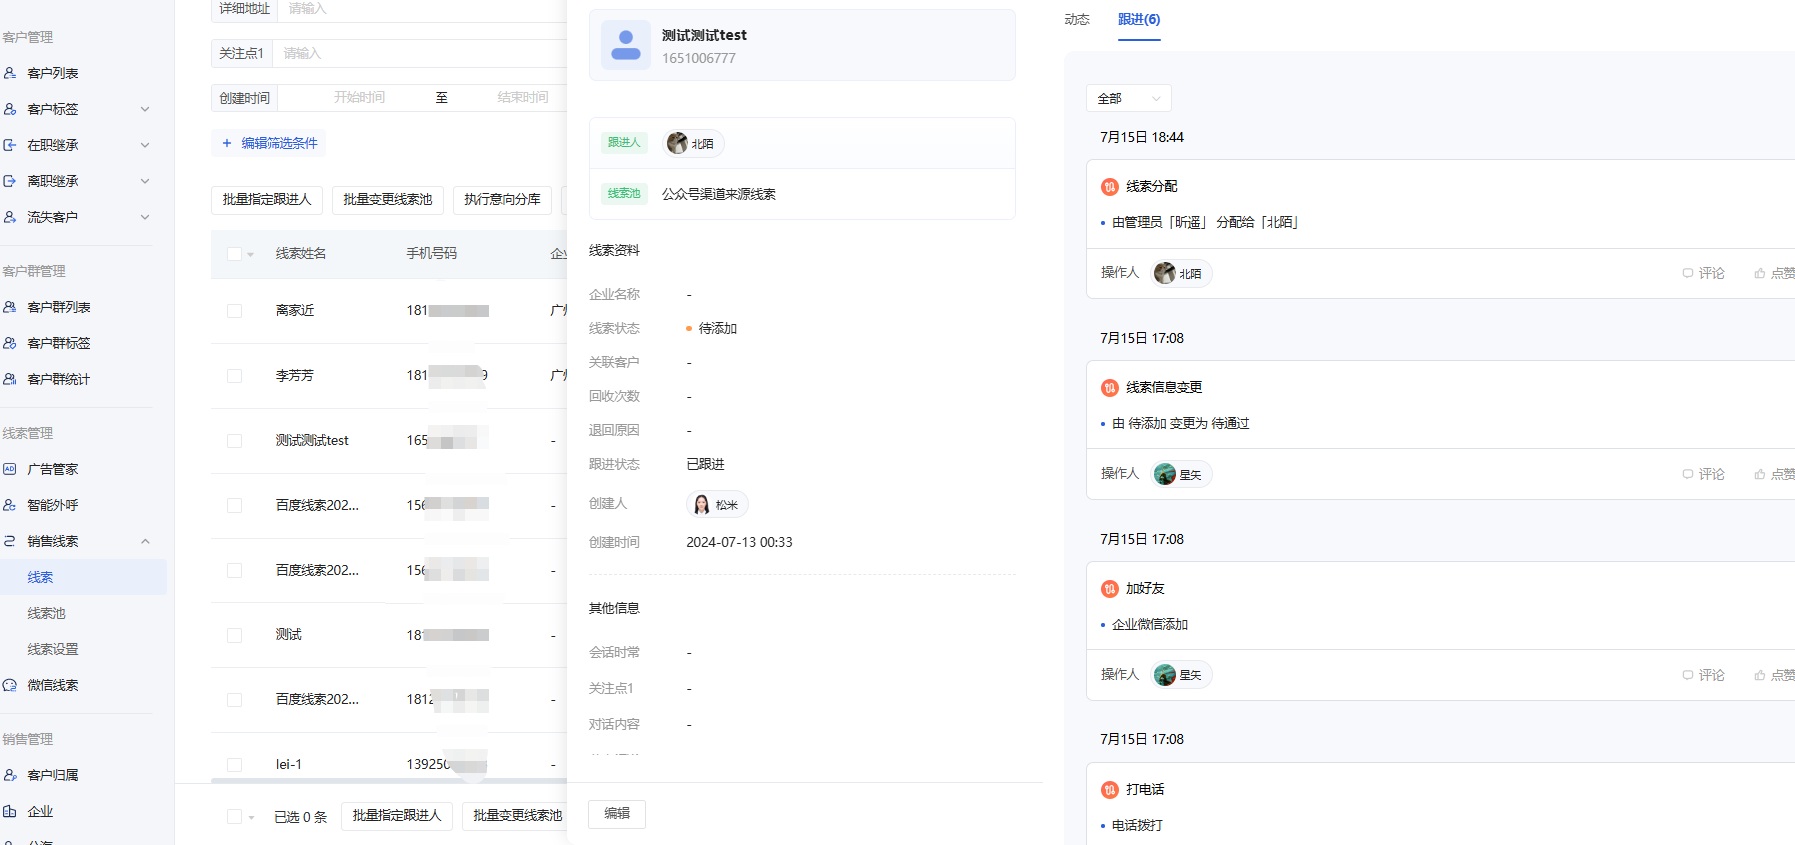This screenshot has height=845, width=1795.
Task: Open the 全部 filter dropdown
Action: coord(1128,98)
